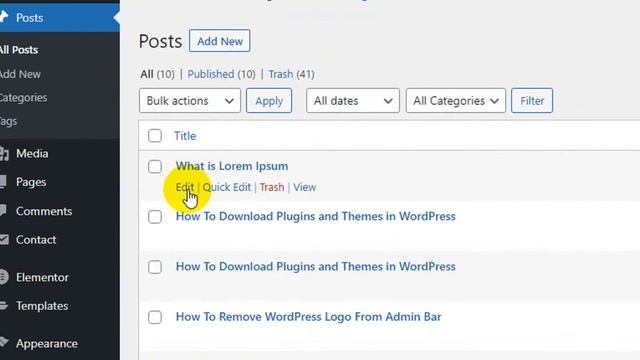Show All (10) posts filter
This screenshot has width=640, height=360.
click(x=157, y=74)
